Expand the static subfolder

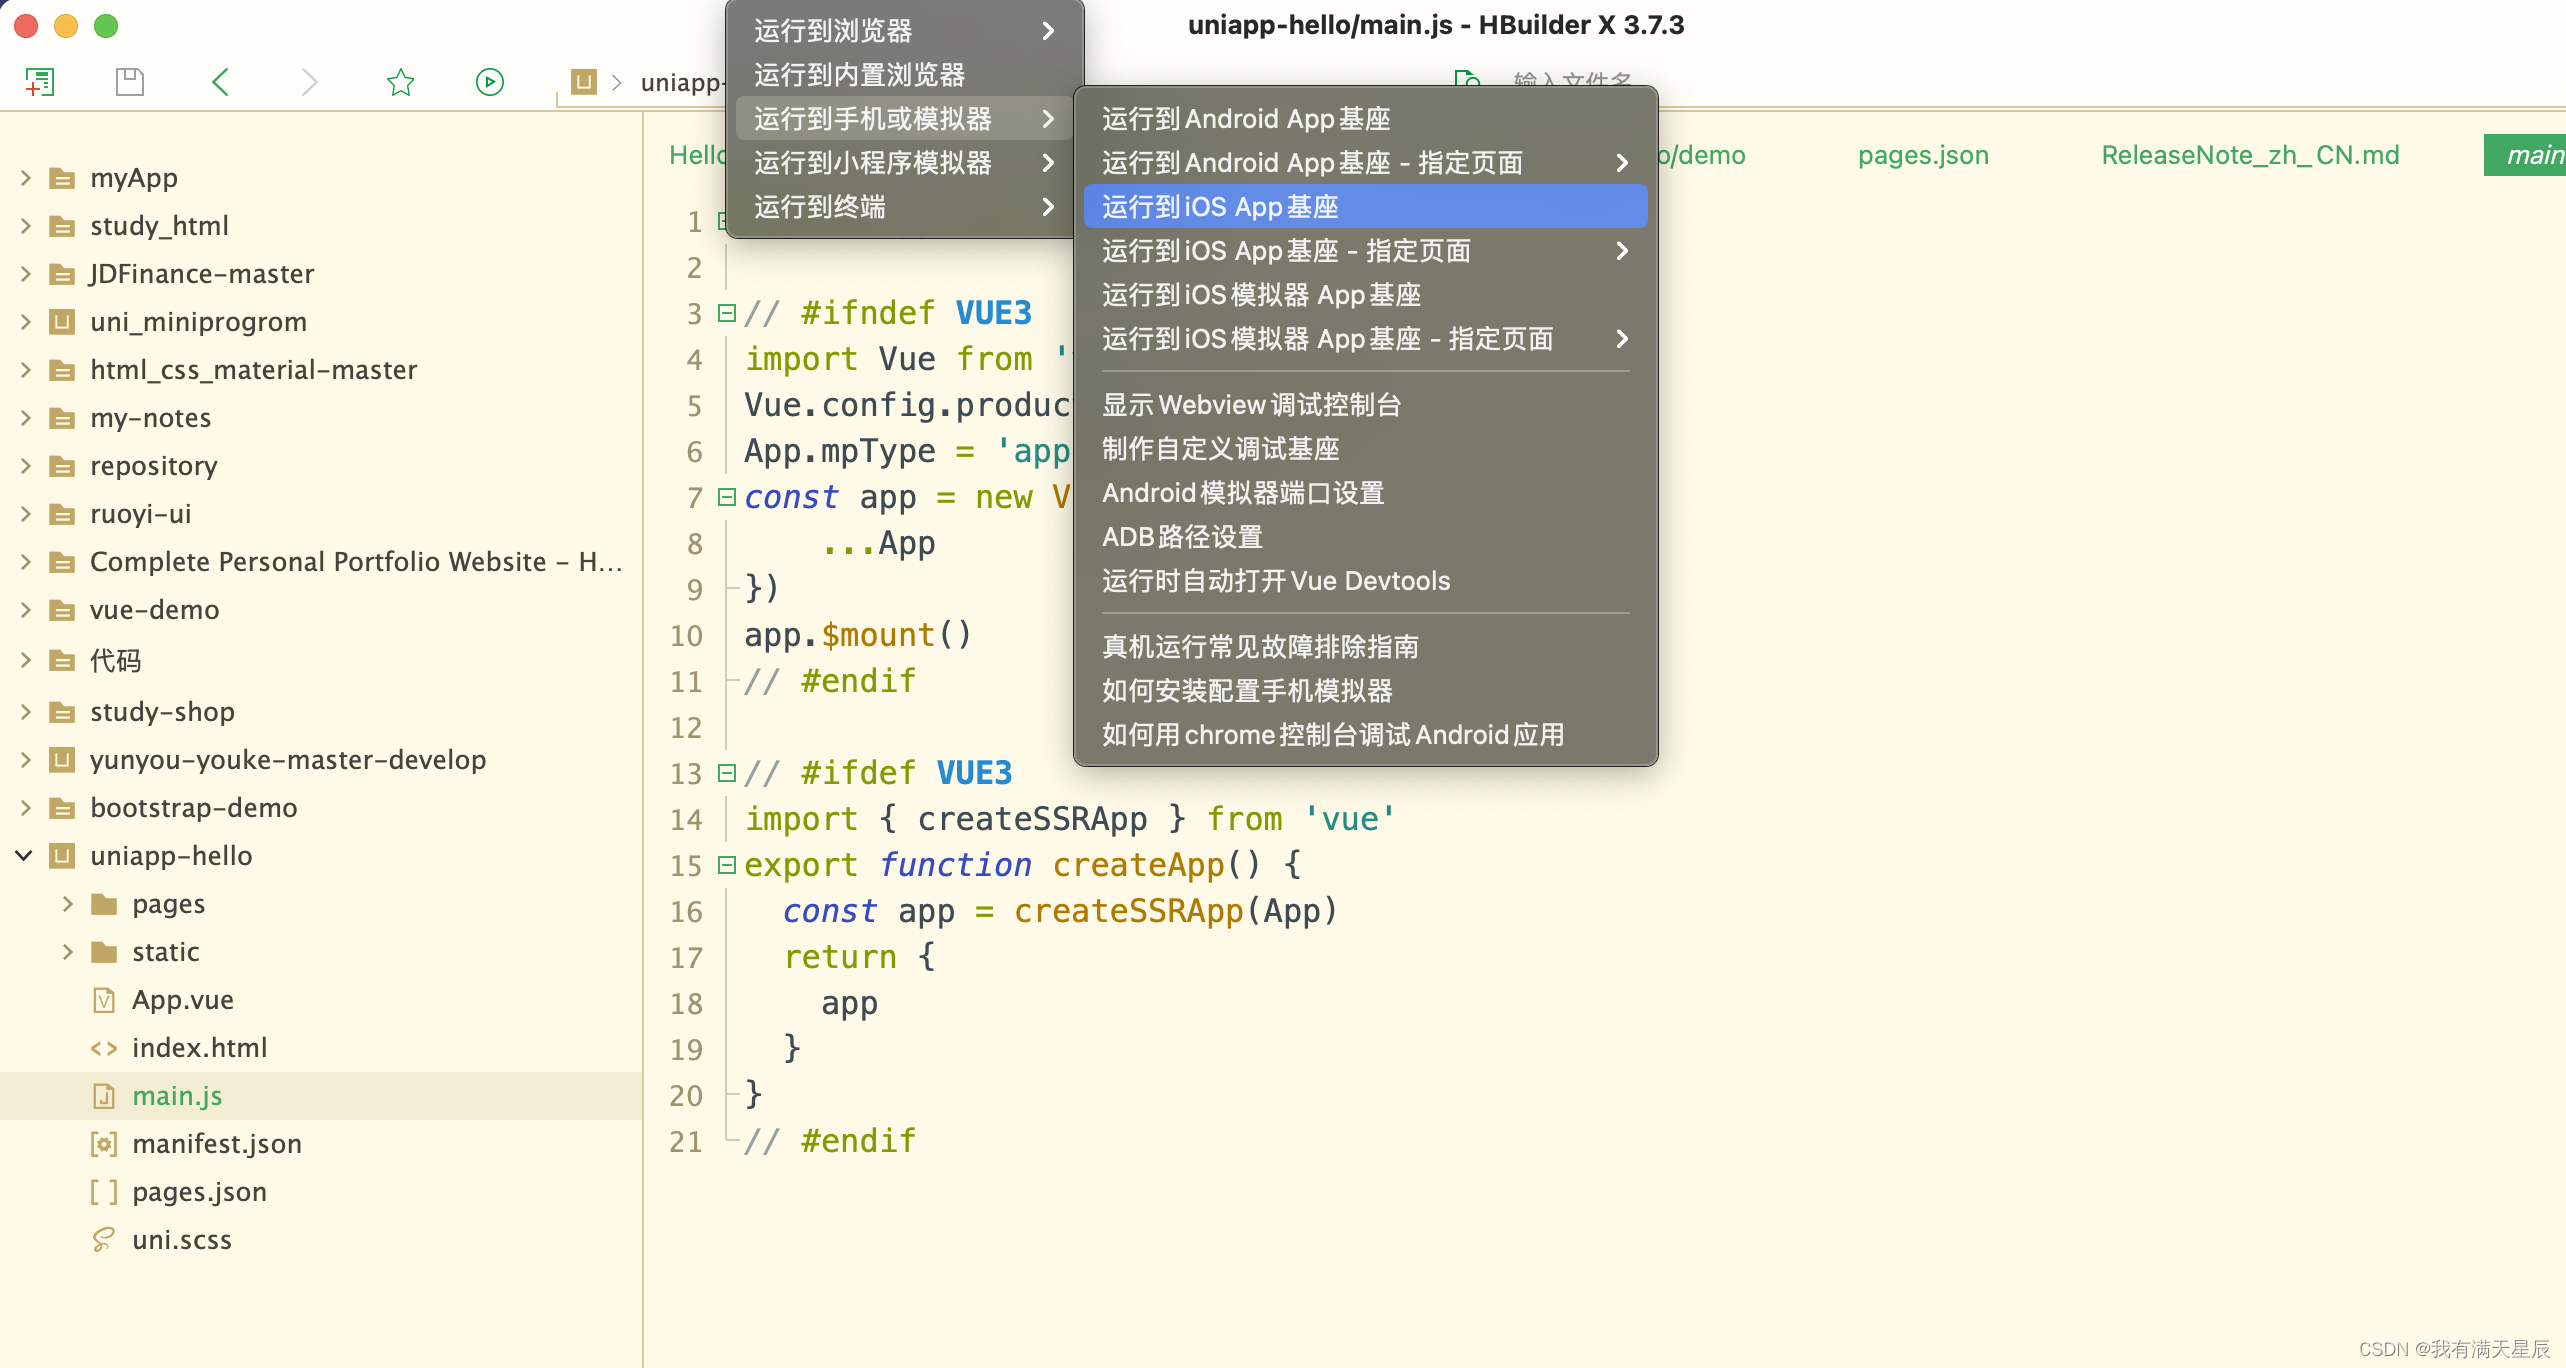pos(67,951)
